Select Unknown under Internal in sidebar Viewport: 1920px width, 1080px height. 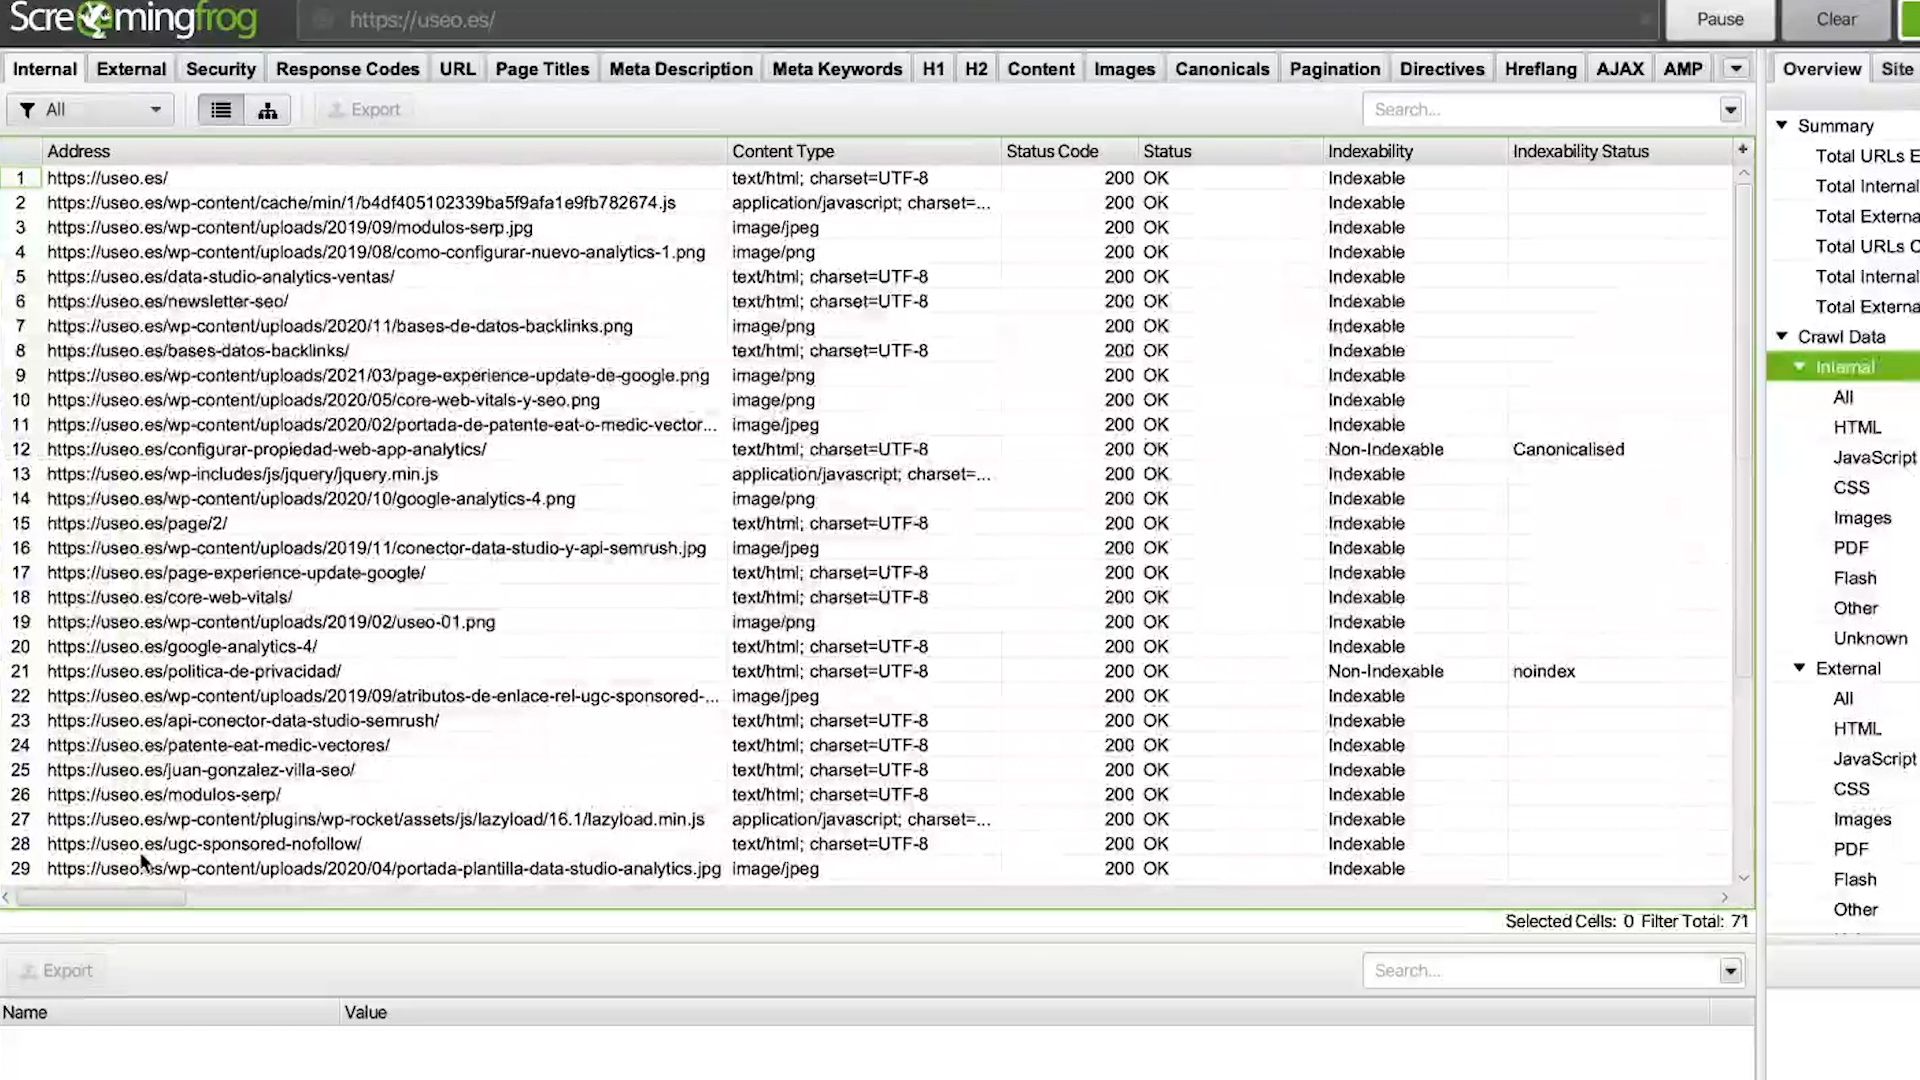pos(1870,638)
